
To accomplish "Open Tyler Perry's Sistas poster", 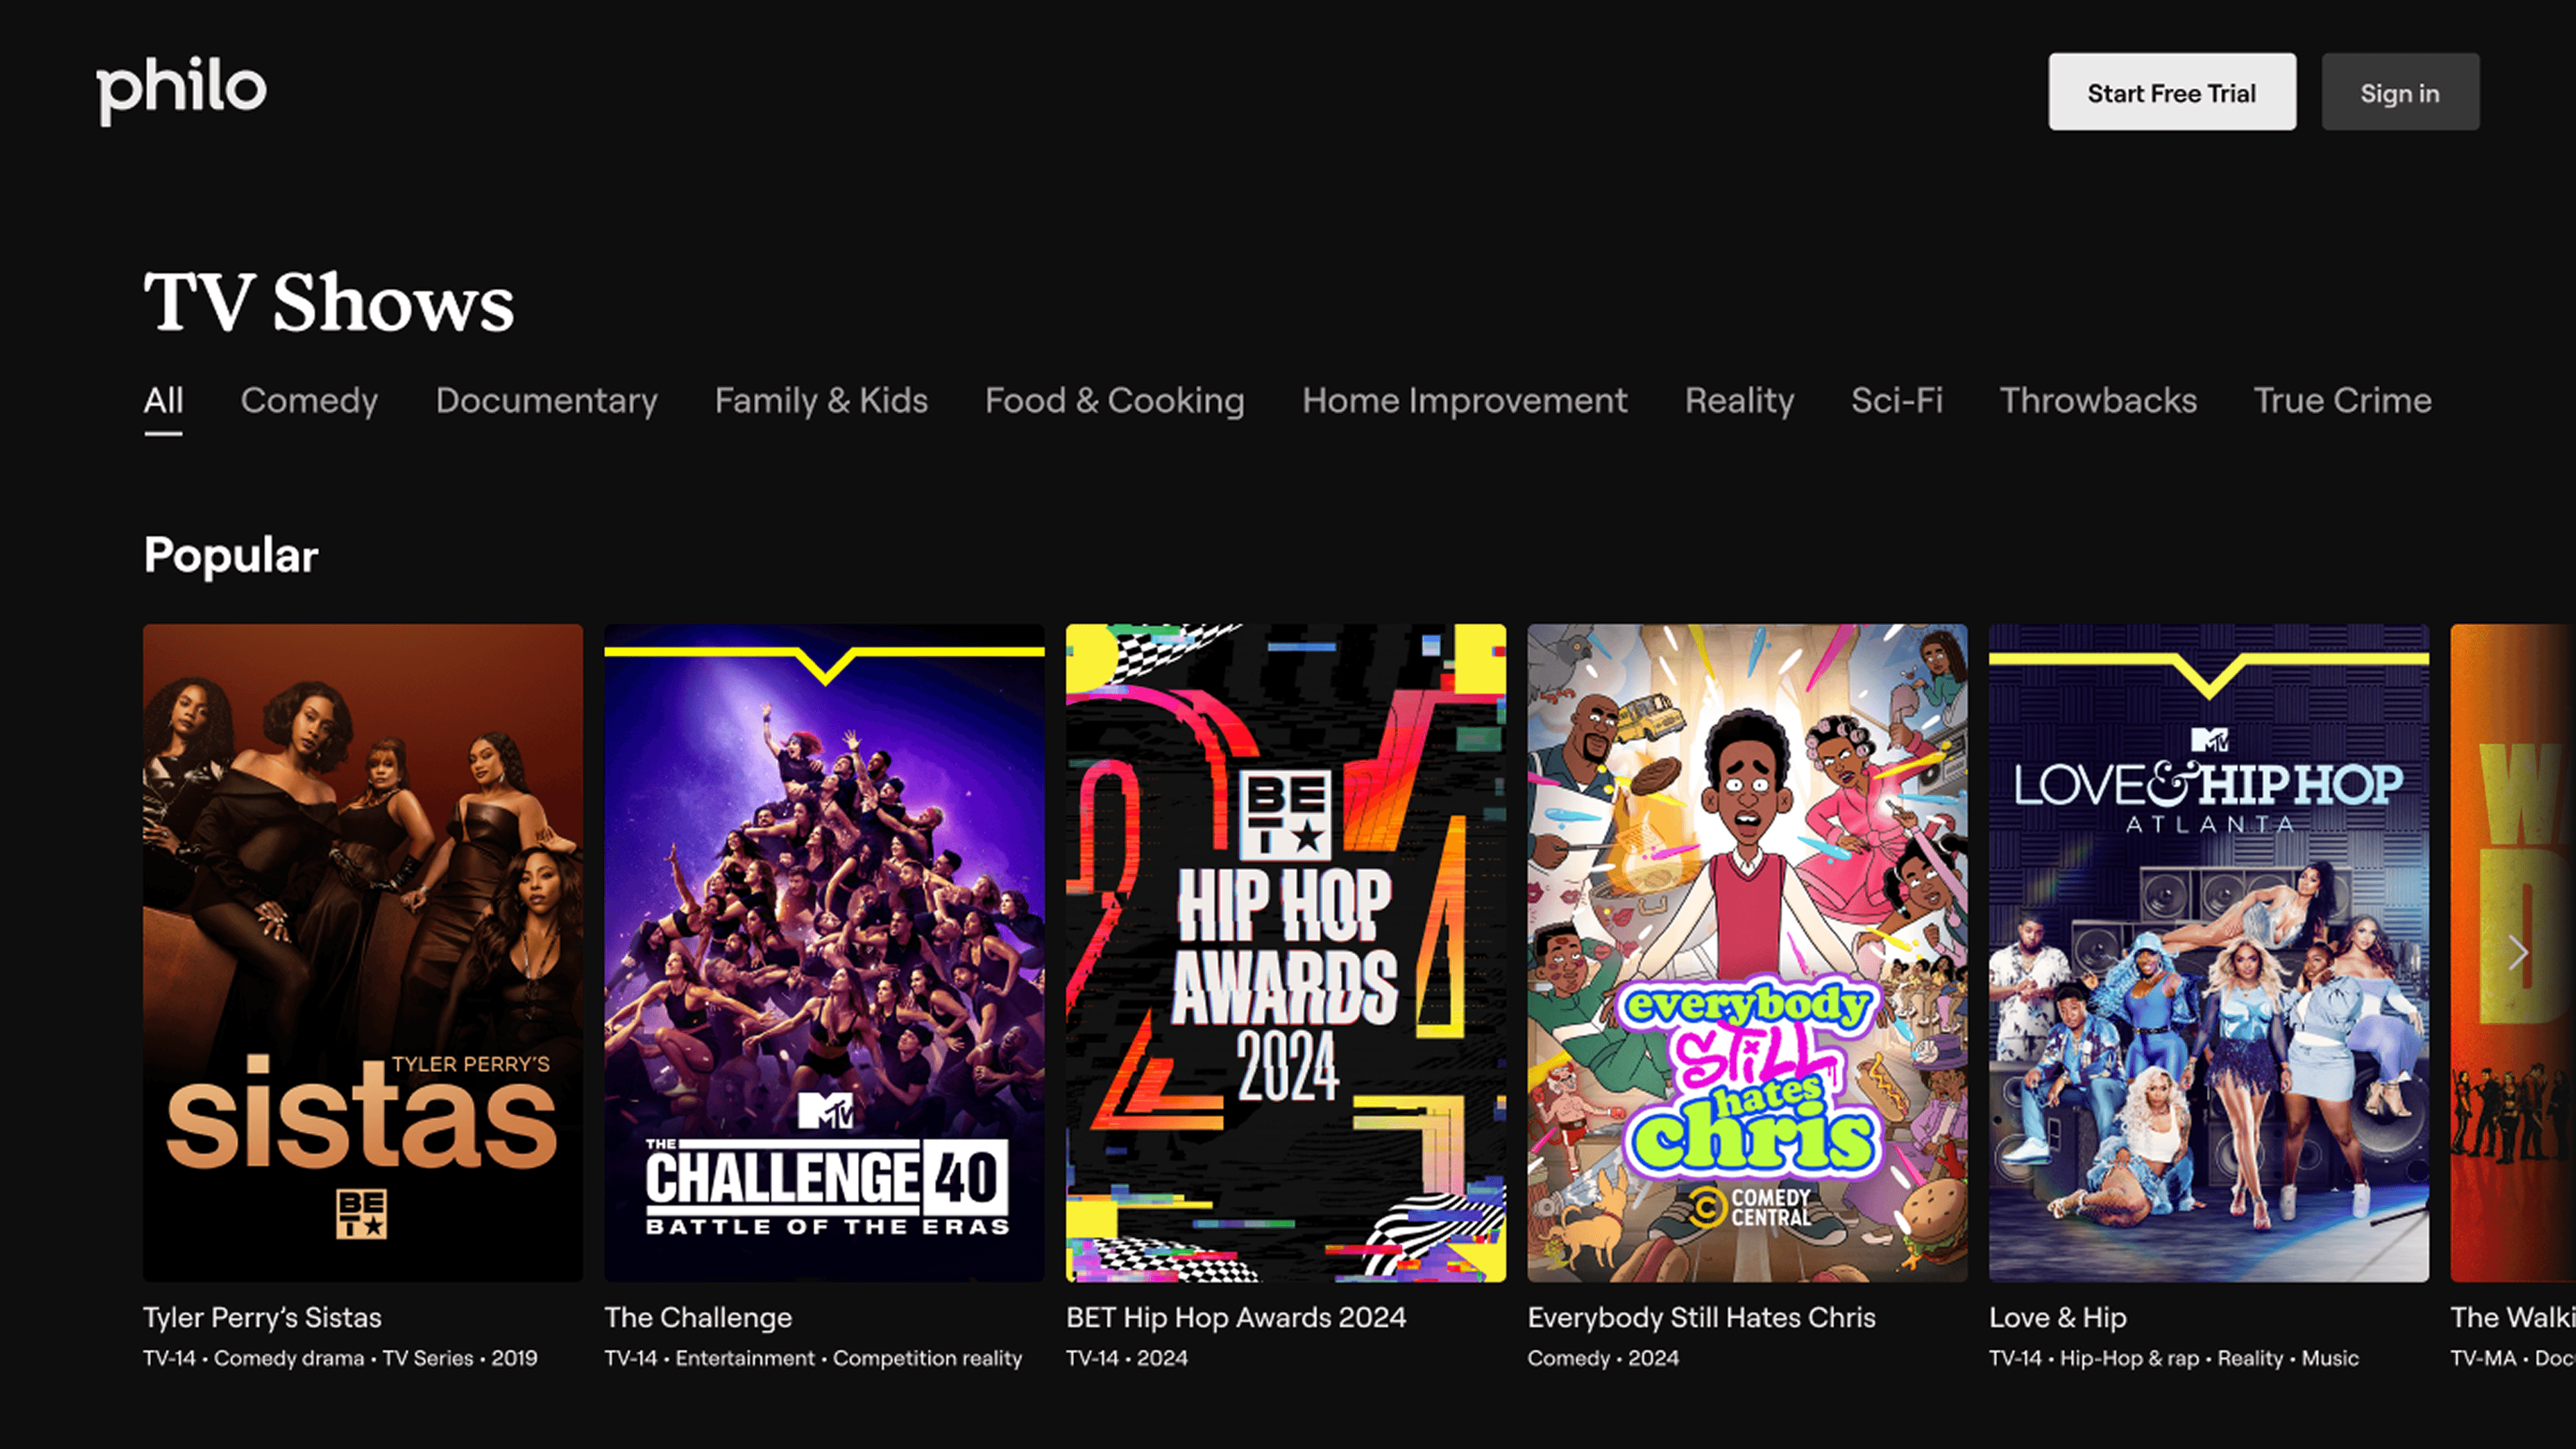I will [x=363, y=953].
